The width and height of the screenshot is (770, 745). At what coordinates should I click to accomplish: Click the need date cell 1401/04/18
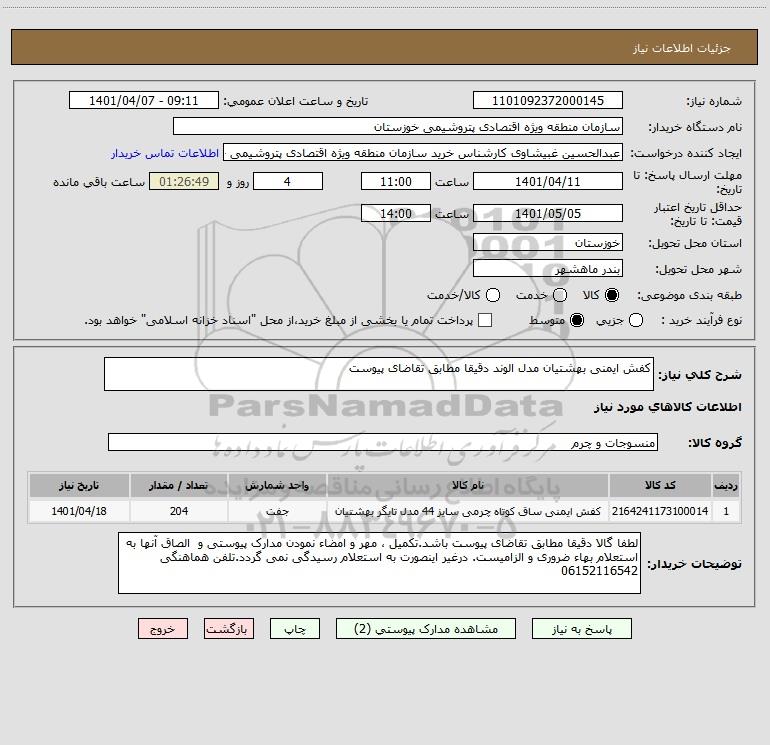(79, 511)
